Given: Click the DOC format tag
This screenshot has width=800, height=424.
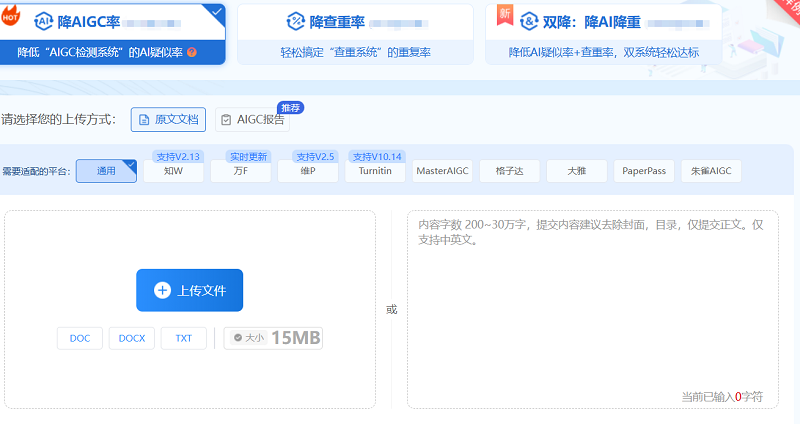Looking at the screenshot, I should click(80, 338).
